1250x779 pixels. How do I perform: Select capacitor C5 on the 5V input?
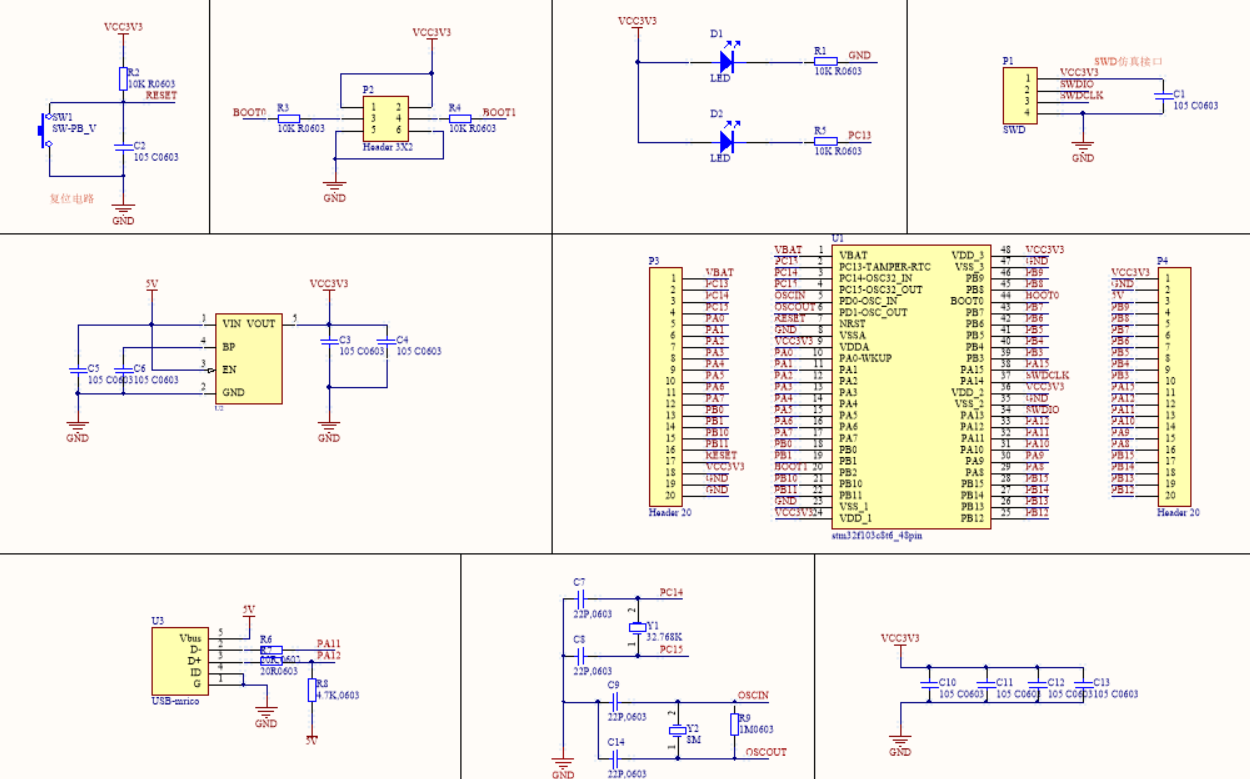(77, 370)
